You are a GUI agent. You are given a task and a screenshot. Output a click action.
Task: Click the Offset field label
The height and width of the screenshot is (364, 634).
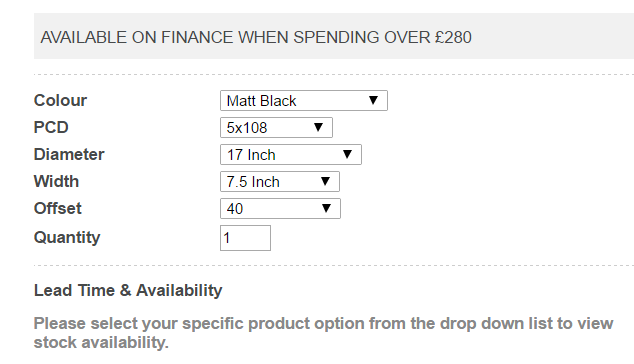(x=58, y=209)
